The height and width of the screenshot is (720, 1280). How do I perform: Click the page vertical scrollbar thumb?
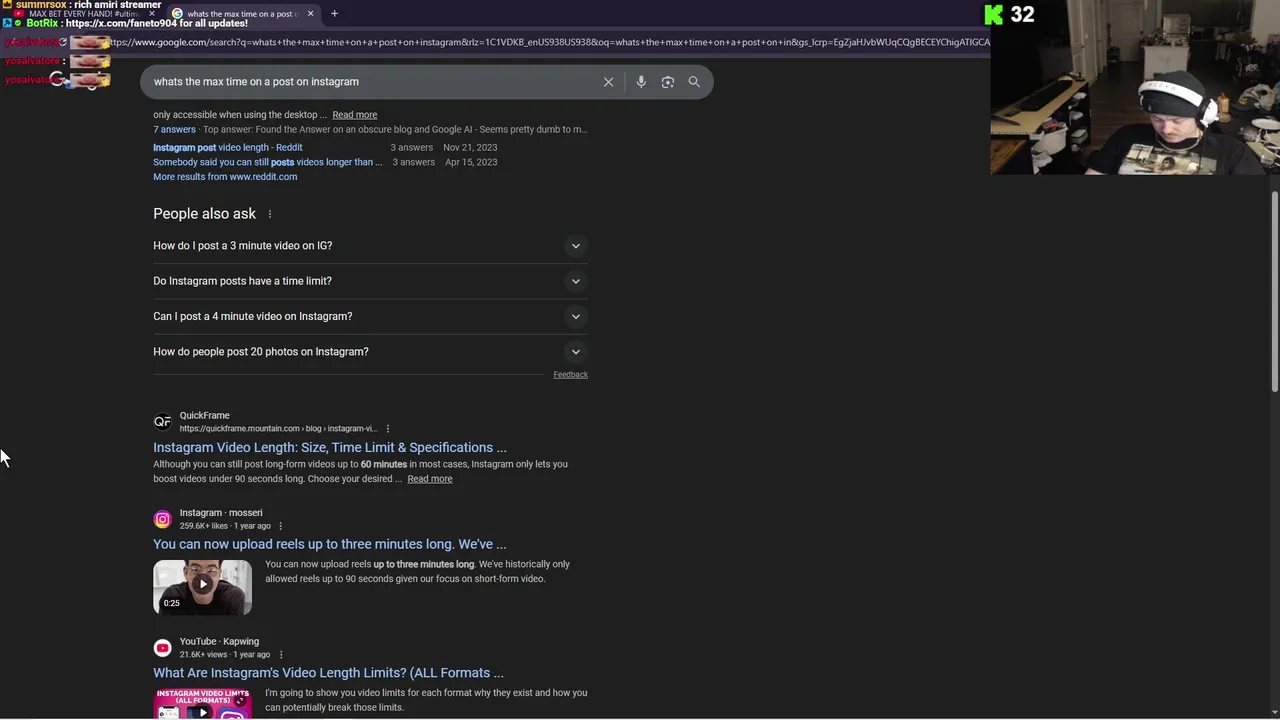tap(1274, 290)
